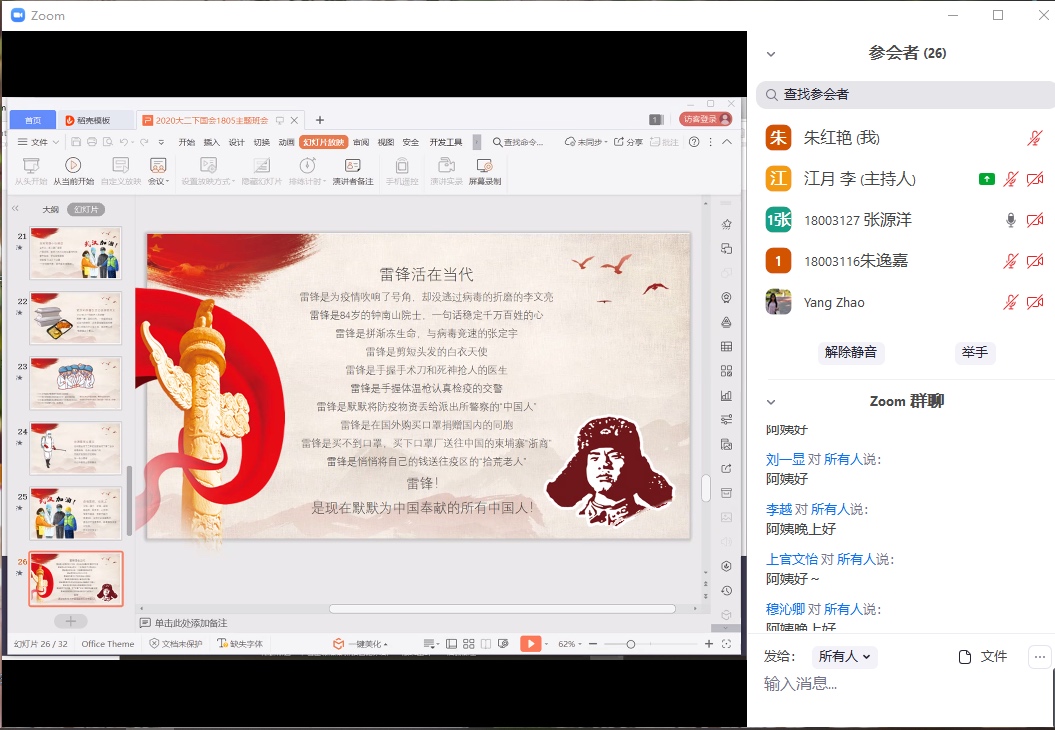The image size is (1055, 730).
Task: Click the 屏幕录制 screen recording icon
Action: click(x=484, y=165)
